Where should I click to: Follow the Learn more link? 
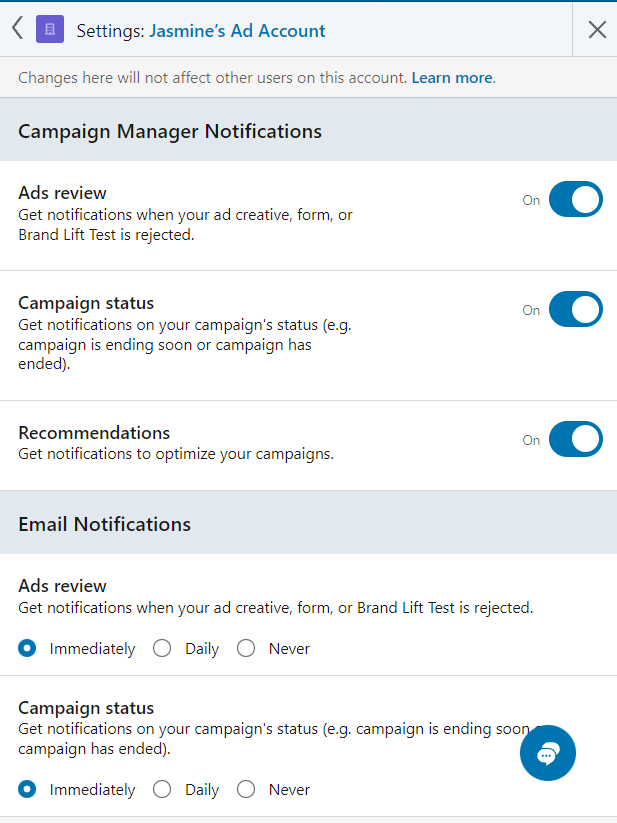click(x=452, y=78)
